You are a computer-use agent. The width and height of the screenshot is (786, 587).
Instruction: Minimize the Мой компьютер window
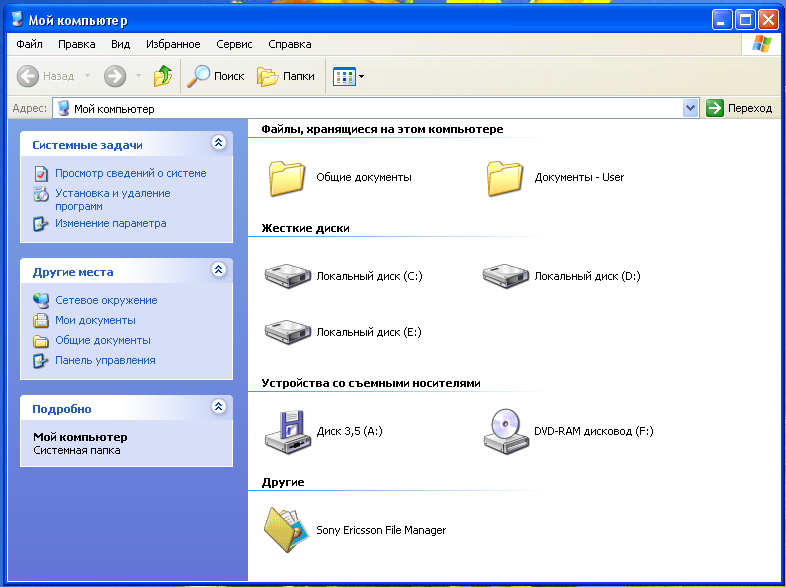722,20
